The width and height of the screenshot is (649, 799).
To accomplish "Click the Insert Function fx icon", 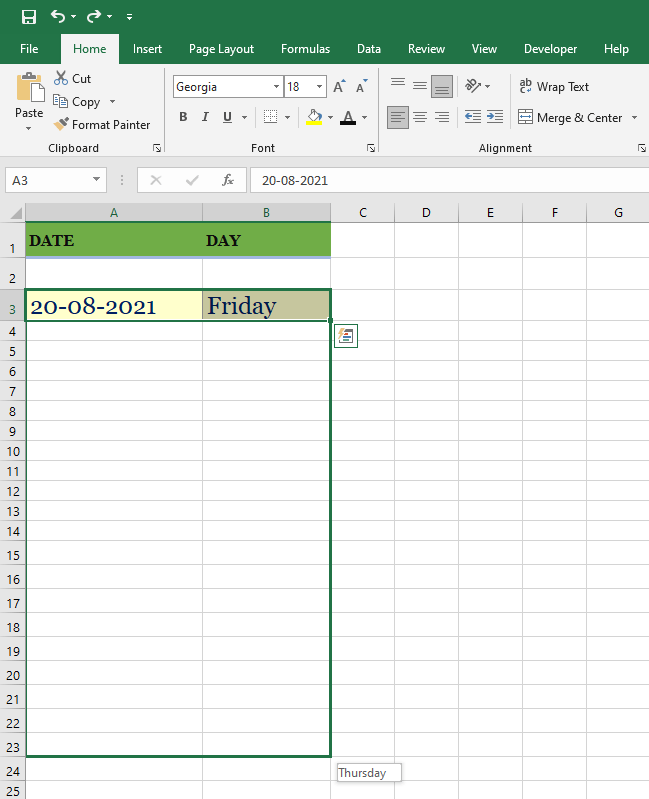I will pos(228,180).
